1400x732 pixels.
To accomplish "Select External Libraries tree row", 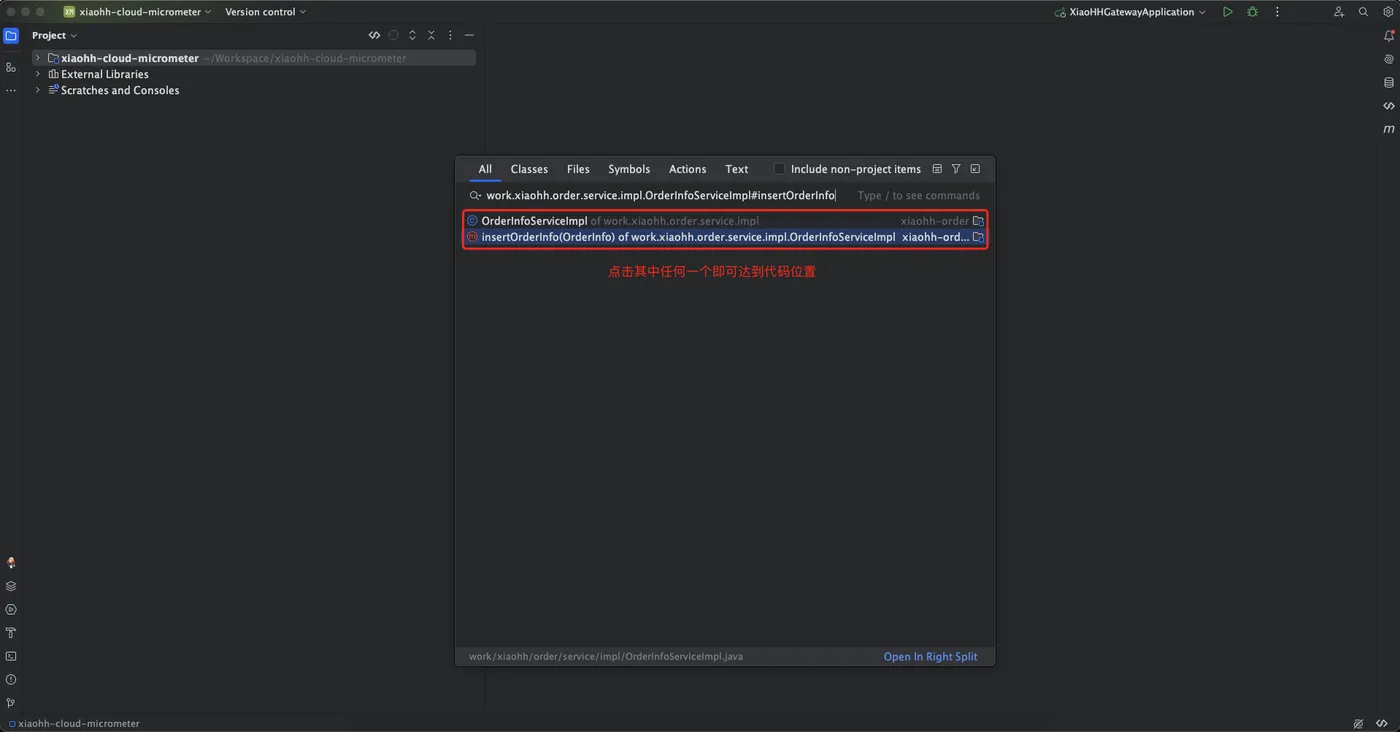I will [x=254, y=74].
